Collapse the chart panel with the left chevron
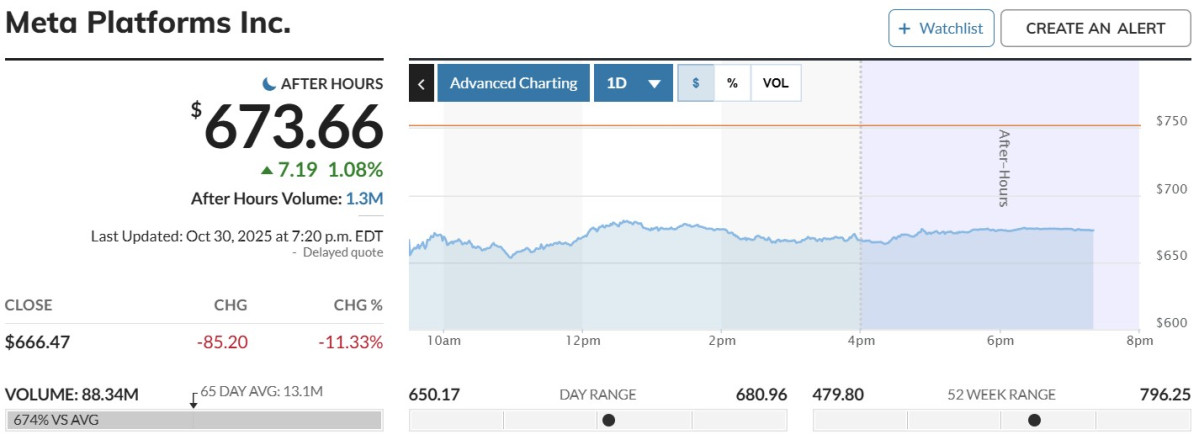Screen dimensions: 1199x445 point(421,83)
